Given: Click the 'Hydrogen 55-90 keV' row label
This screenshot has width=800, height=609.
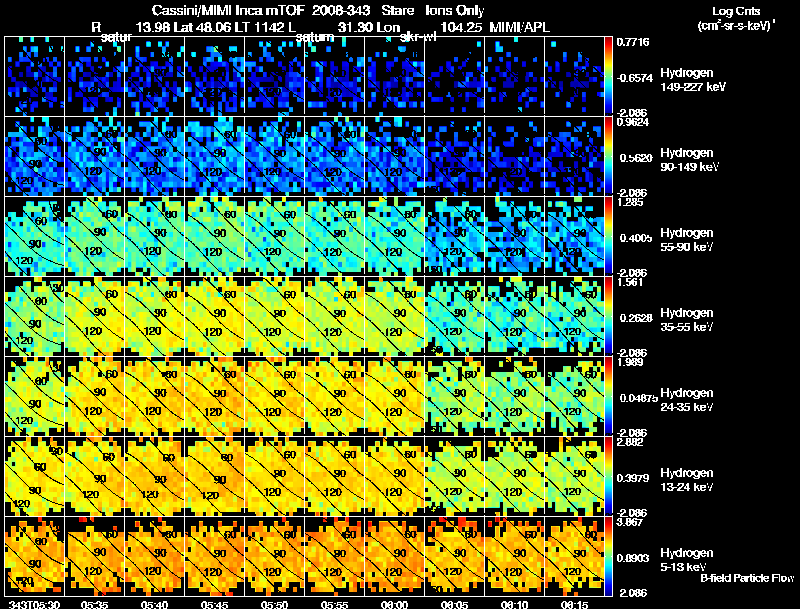Looking at the screenshot, I should [x=687, y=240].
